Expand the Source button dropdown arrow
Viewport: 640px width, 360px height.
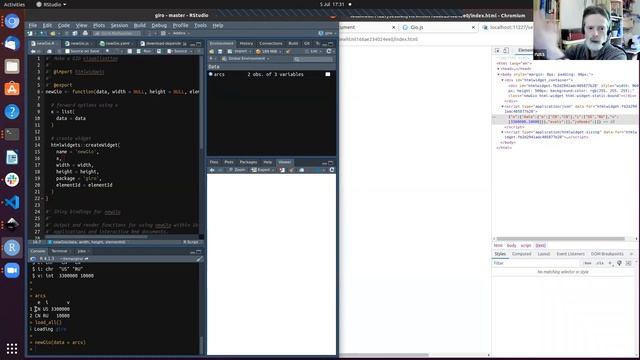tap(191, 51)
